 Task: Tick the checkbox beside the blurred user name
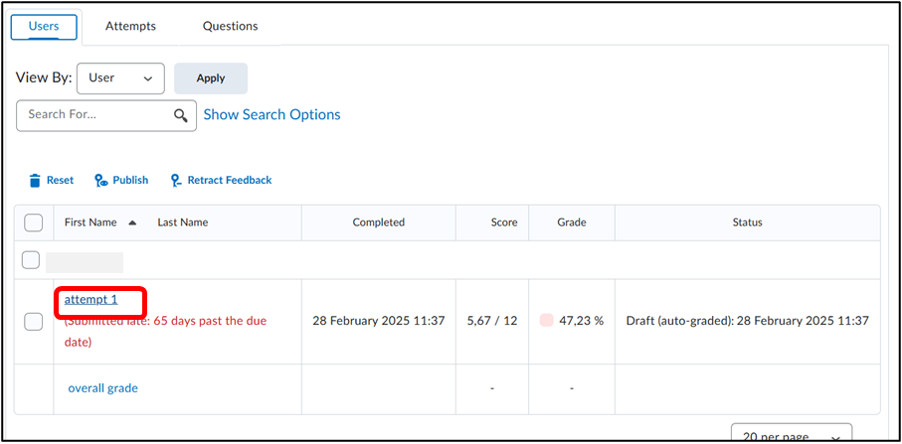tap(30, 261)
